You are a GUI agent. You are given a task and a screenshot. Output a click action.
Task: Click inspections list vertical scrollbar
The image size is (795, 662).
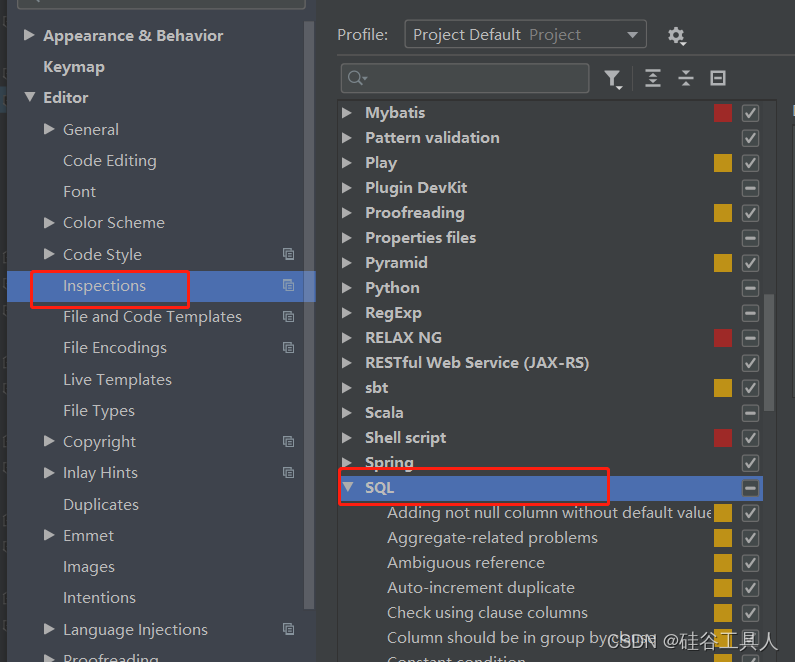[x=769, y=352]
